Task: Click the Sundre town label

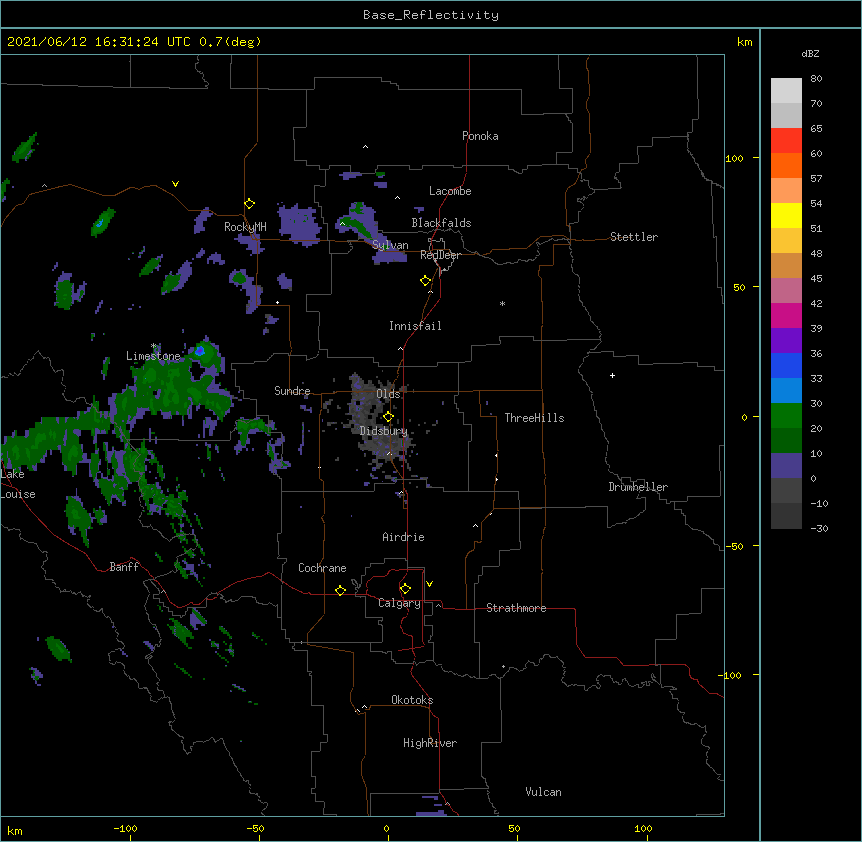Action: 292,391
